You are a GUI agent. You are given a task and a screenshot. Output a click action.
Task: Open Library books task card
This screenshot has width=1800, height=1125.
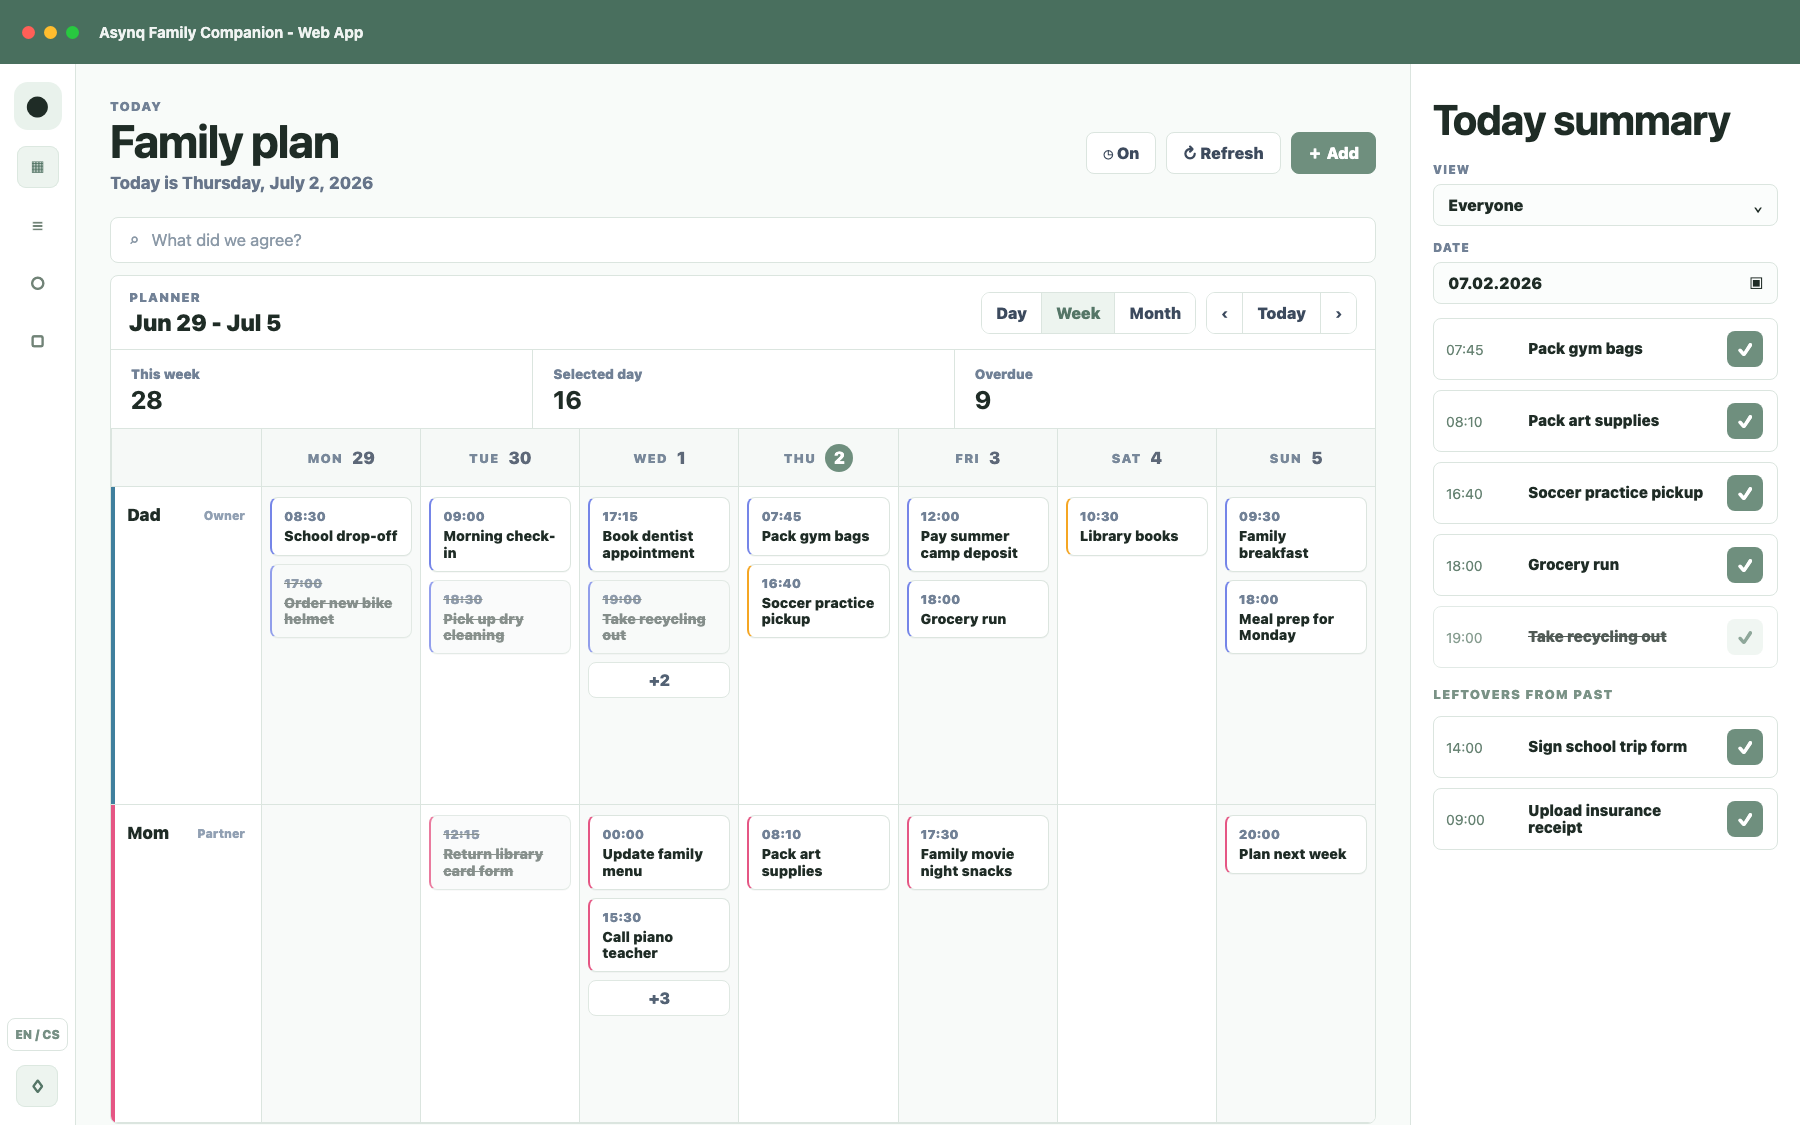tap(1137, 526)
